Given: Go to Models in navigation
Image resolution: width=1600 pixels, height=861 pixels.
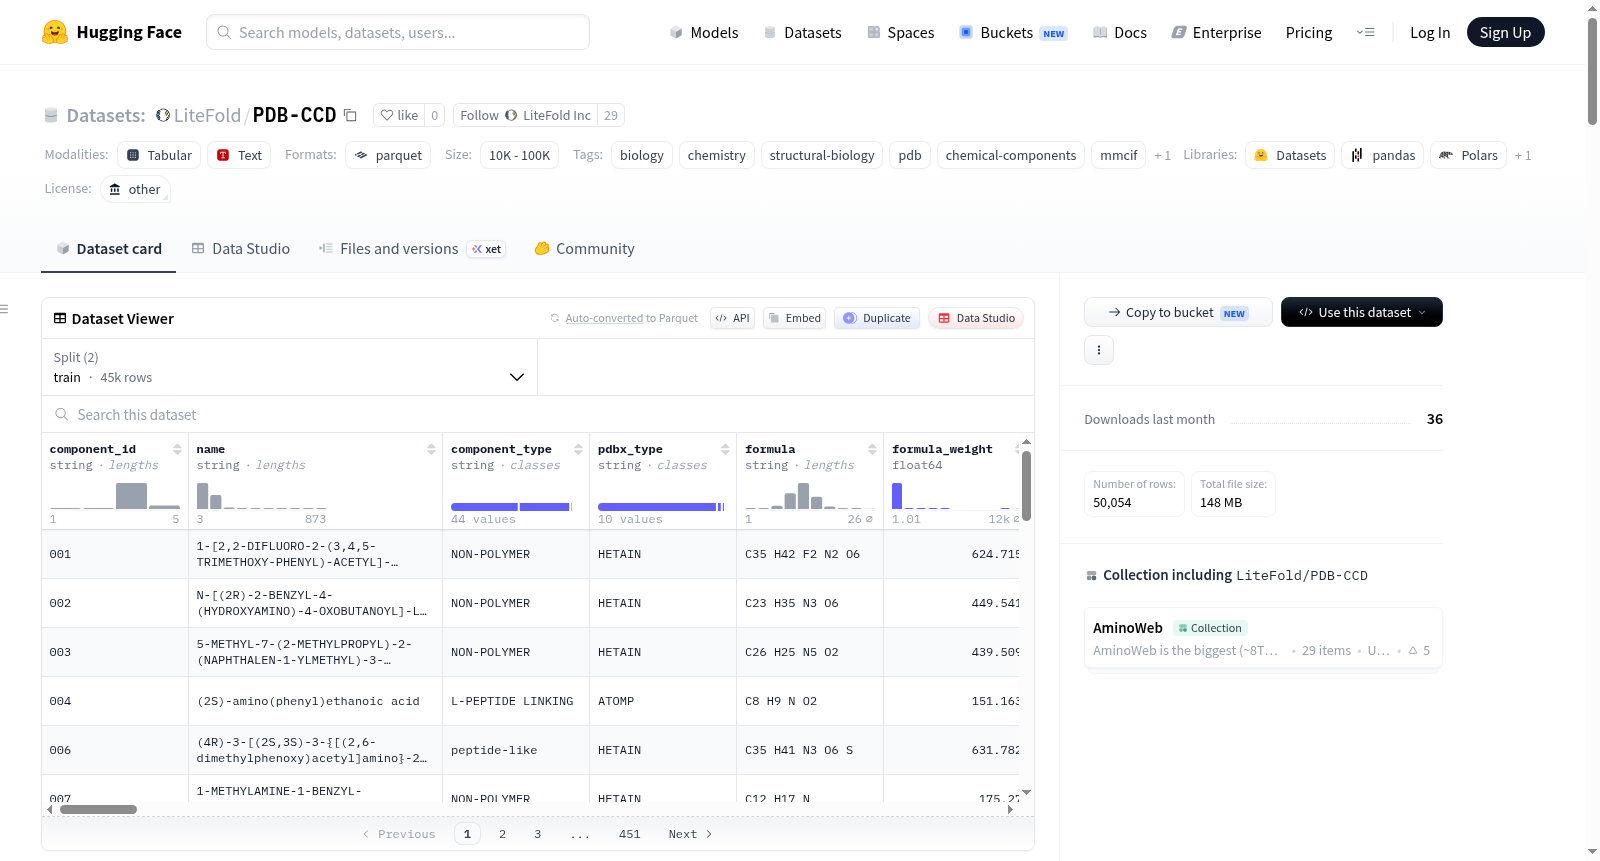Looking at the screenshot, I should coord(704,32).
